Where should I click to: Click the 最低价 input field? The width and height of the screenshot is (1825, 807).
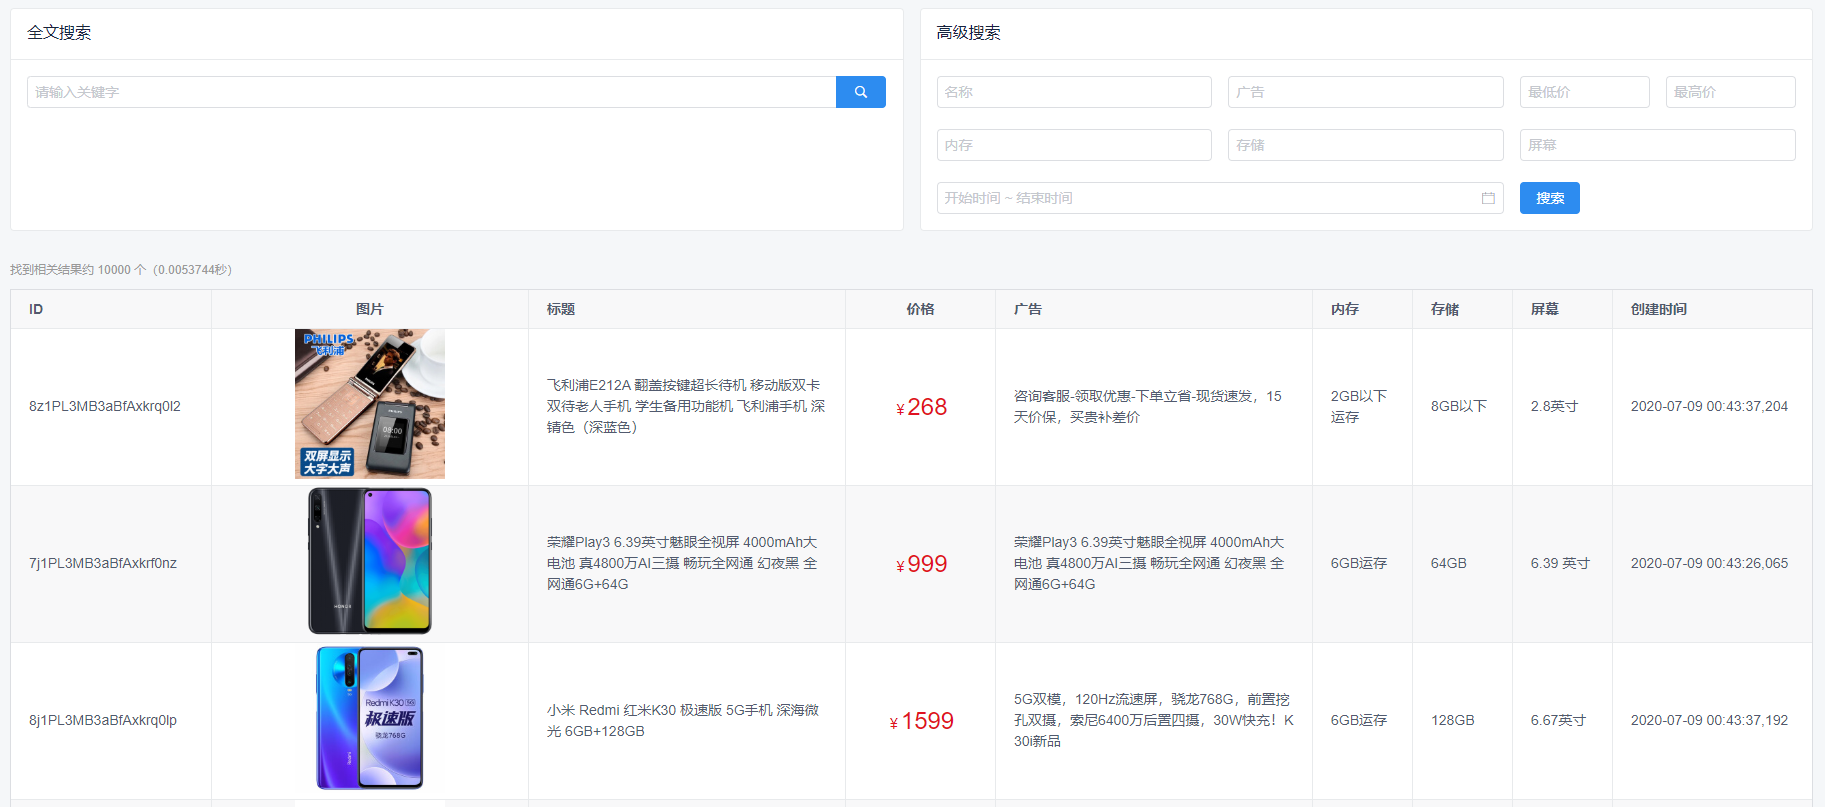click(1584, 92)
